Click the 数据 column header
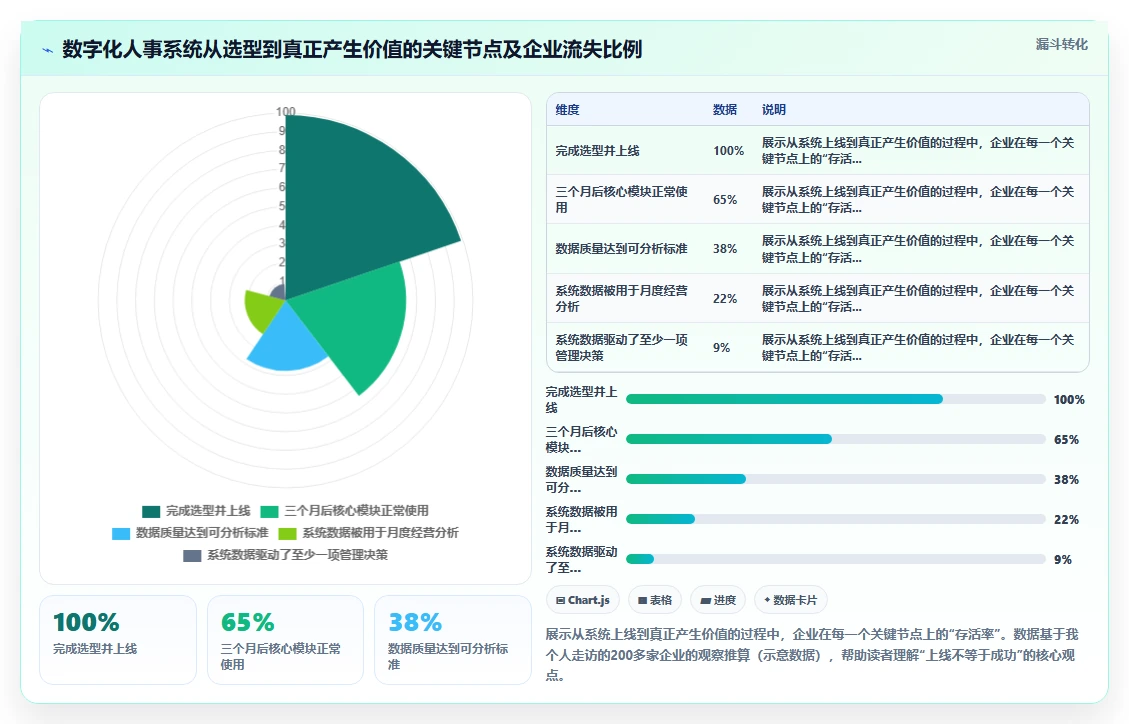This screenshot has width=1129, height=724. tap(724, 109)
